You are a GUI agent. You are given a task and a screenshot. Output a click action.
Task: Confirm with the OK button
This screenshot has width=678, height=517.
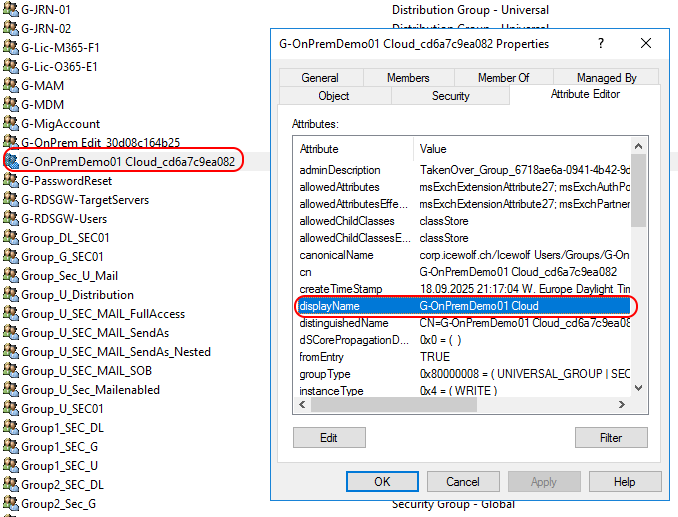[x=382, y=482]
